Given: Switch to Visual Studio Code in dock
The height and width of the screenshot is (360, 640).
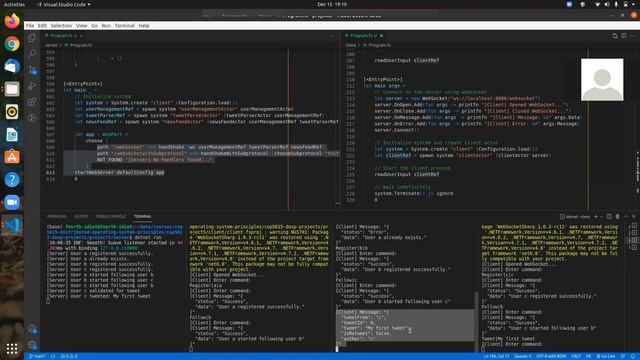Looking at the screenshot, I should (x=12, y=225).
